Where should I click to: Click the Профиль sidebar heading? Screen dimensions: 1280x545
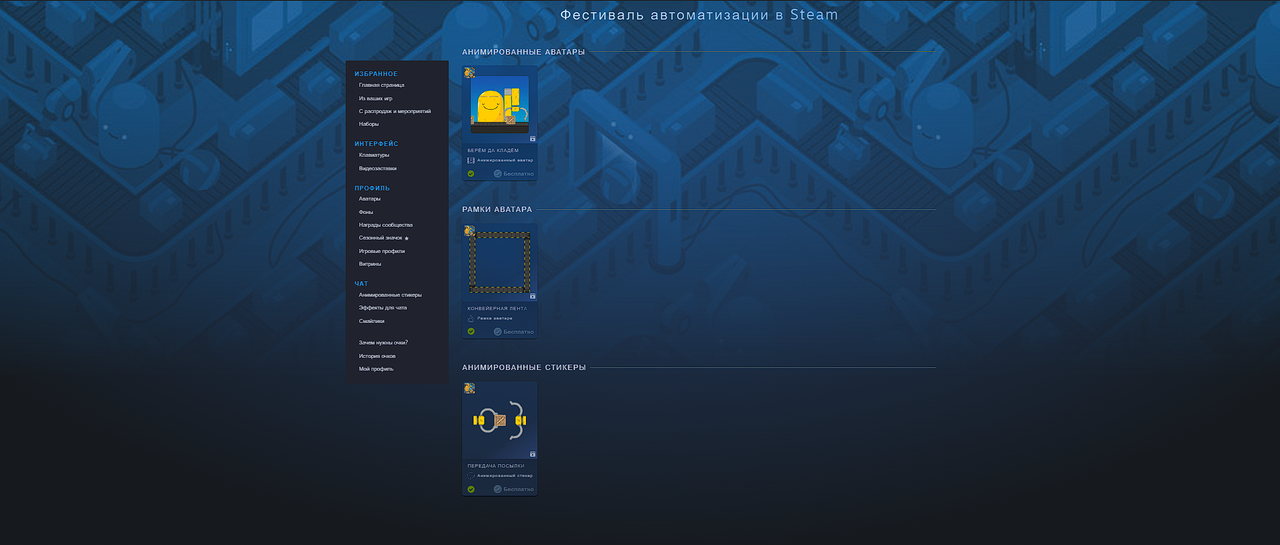(372, 188)
